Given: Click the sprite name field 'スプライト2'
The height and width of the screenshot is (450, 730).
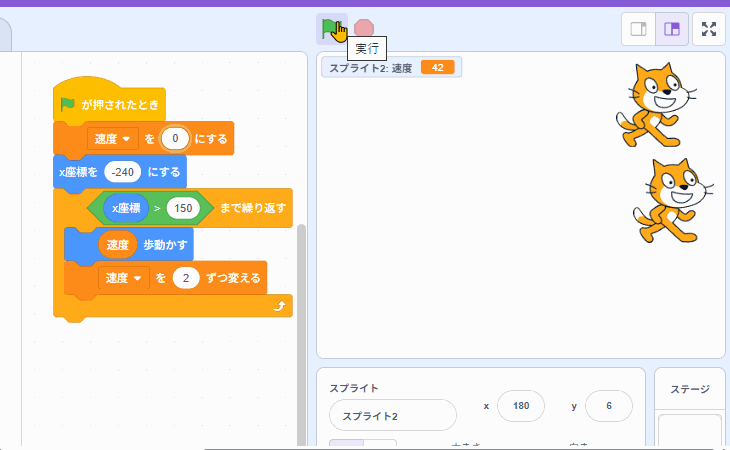Looking at the screenshot, I should pyautogui.click(x=393, y=416).
